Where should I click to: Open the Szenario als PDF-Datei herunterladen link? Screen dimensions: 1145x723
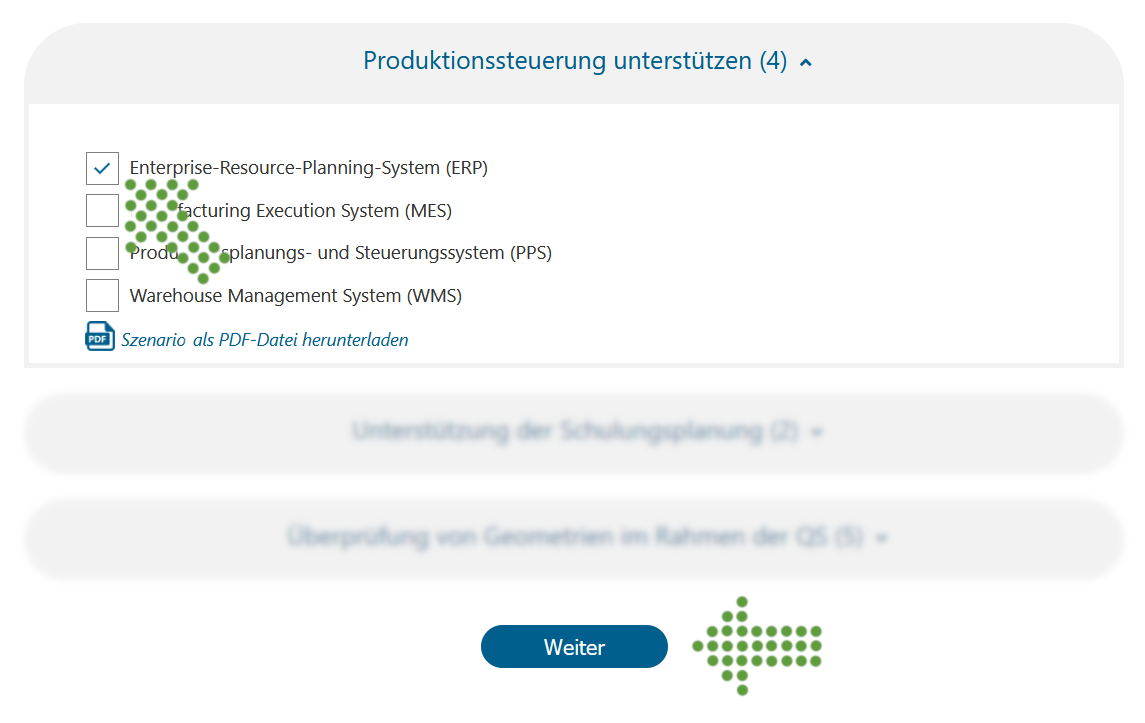(264, 340)
